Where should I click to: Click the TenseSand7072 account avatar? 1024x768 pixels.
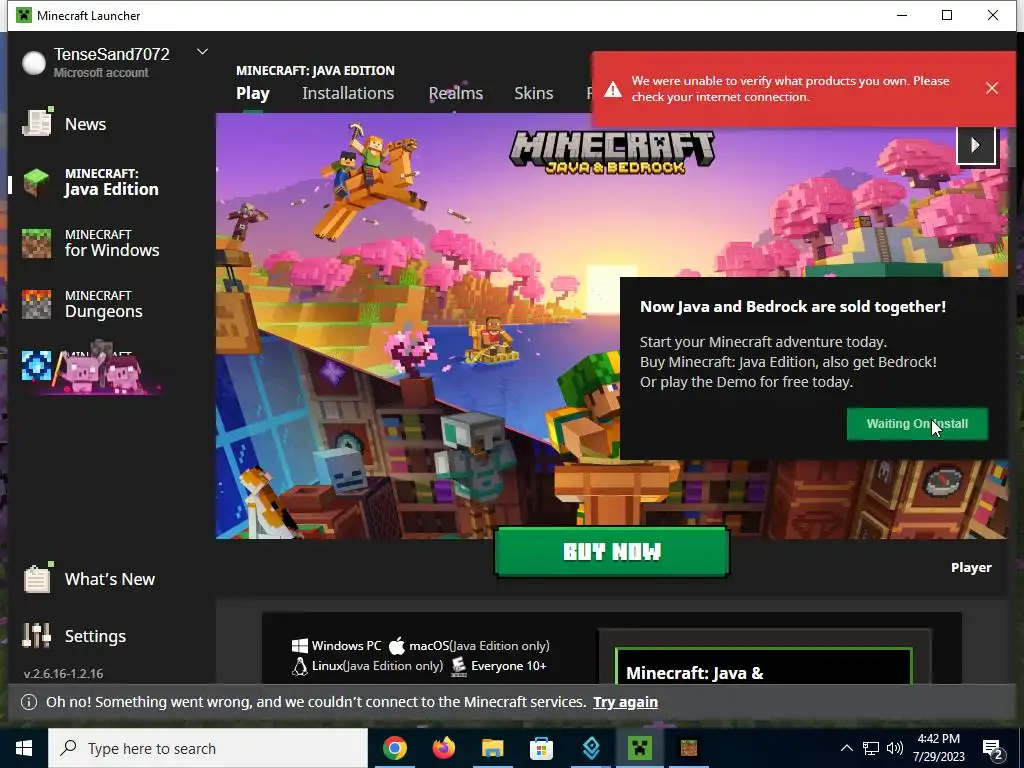click(x=33, y=63)
